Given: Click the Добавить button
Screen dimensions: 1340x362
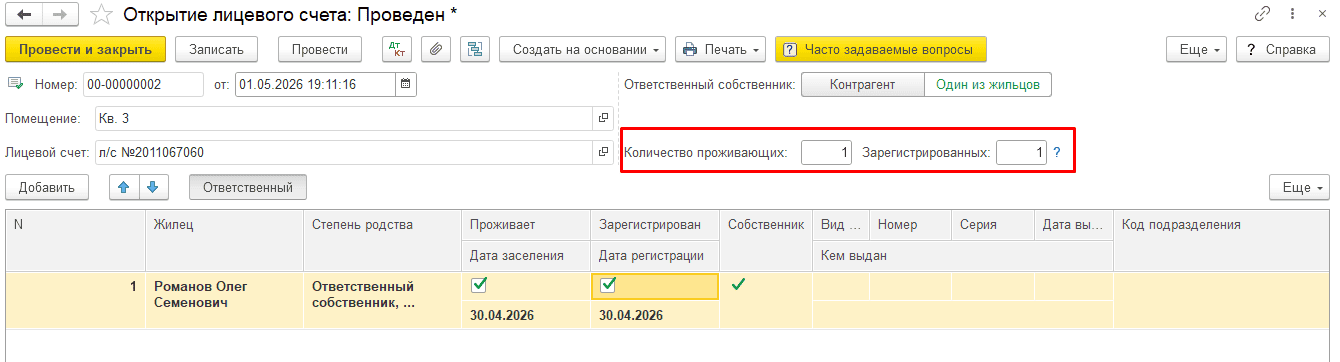Looking at the screenshot, I should point(47,187).
